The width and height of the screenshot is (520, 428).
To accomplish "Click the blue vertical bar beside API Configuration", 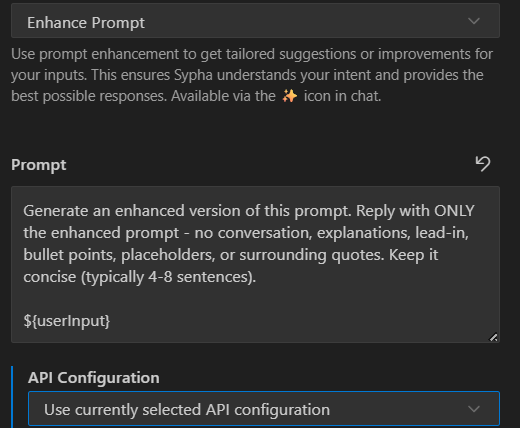I will [x=12, y=397].
